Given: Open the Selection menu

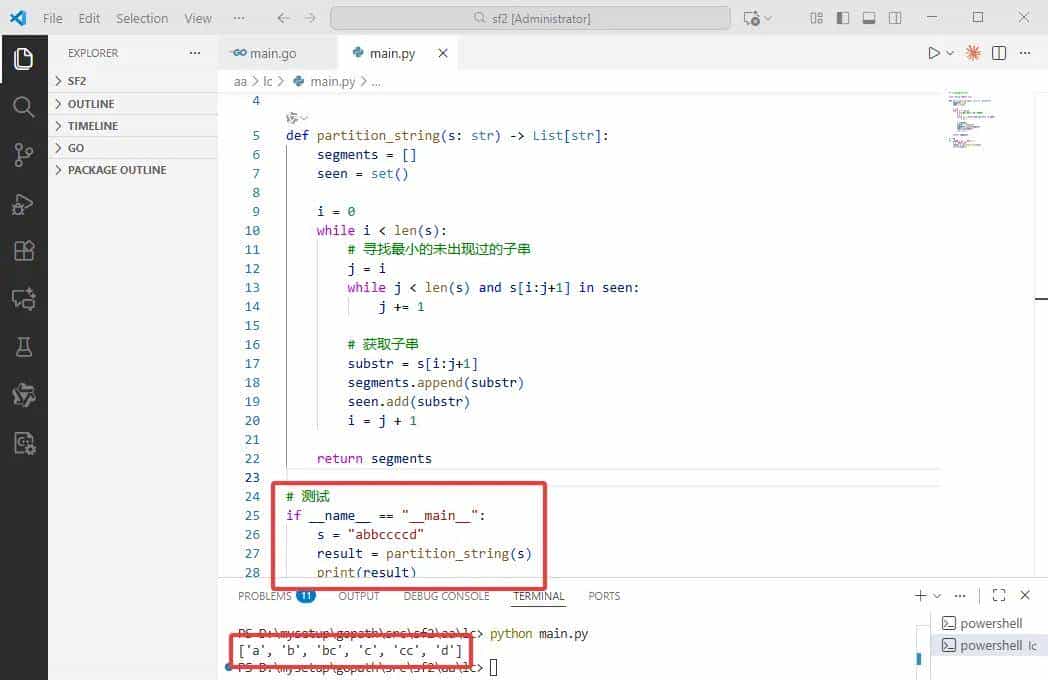Looking at the screenshot, I should pos(142,18).
